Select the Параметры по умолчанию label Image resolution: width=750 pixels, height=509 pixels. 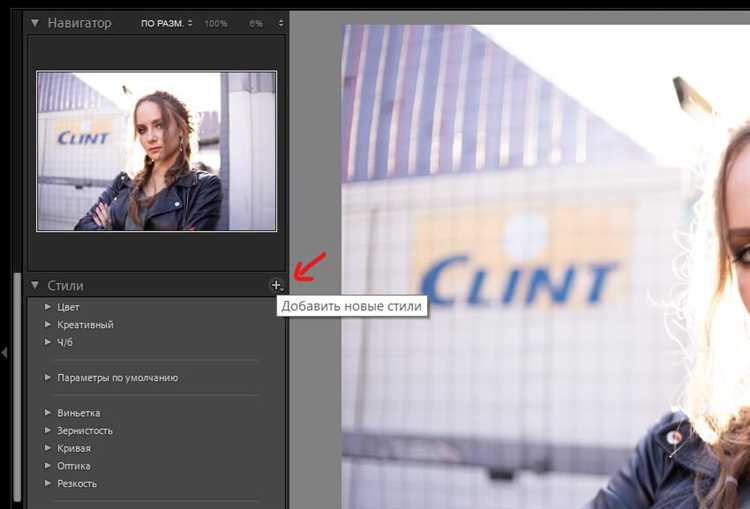pyautogui.click(x=118, y=378)
